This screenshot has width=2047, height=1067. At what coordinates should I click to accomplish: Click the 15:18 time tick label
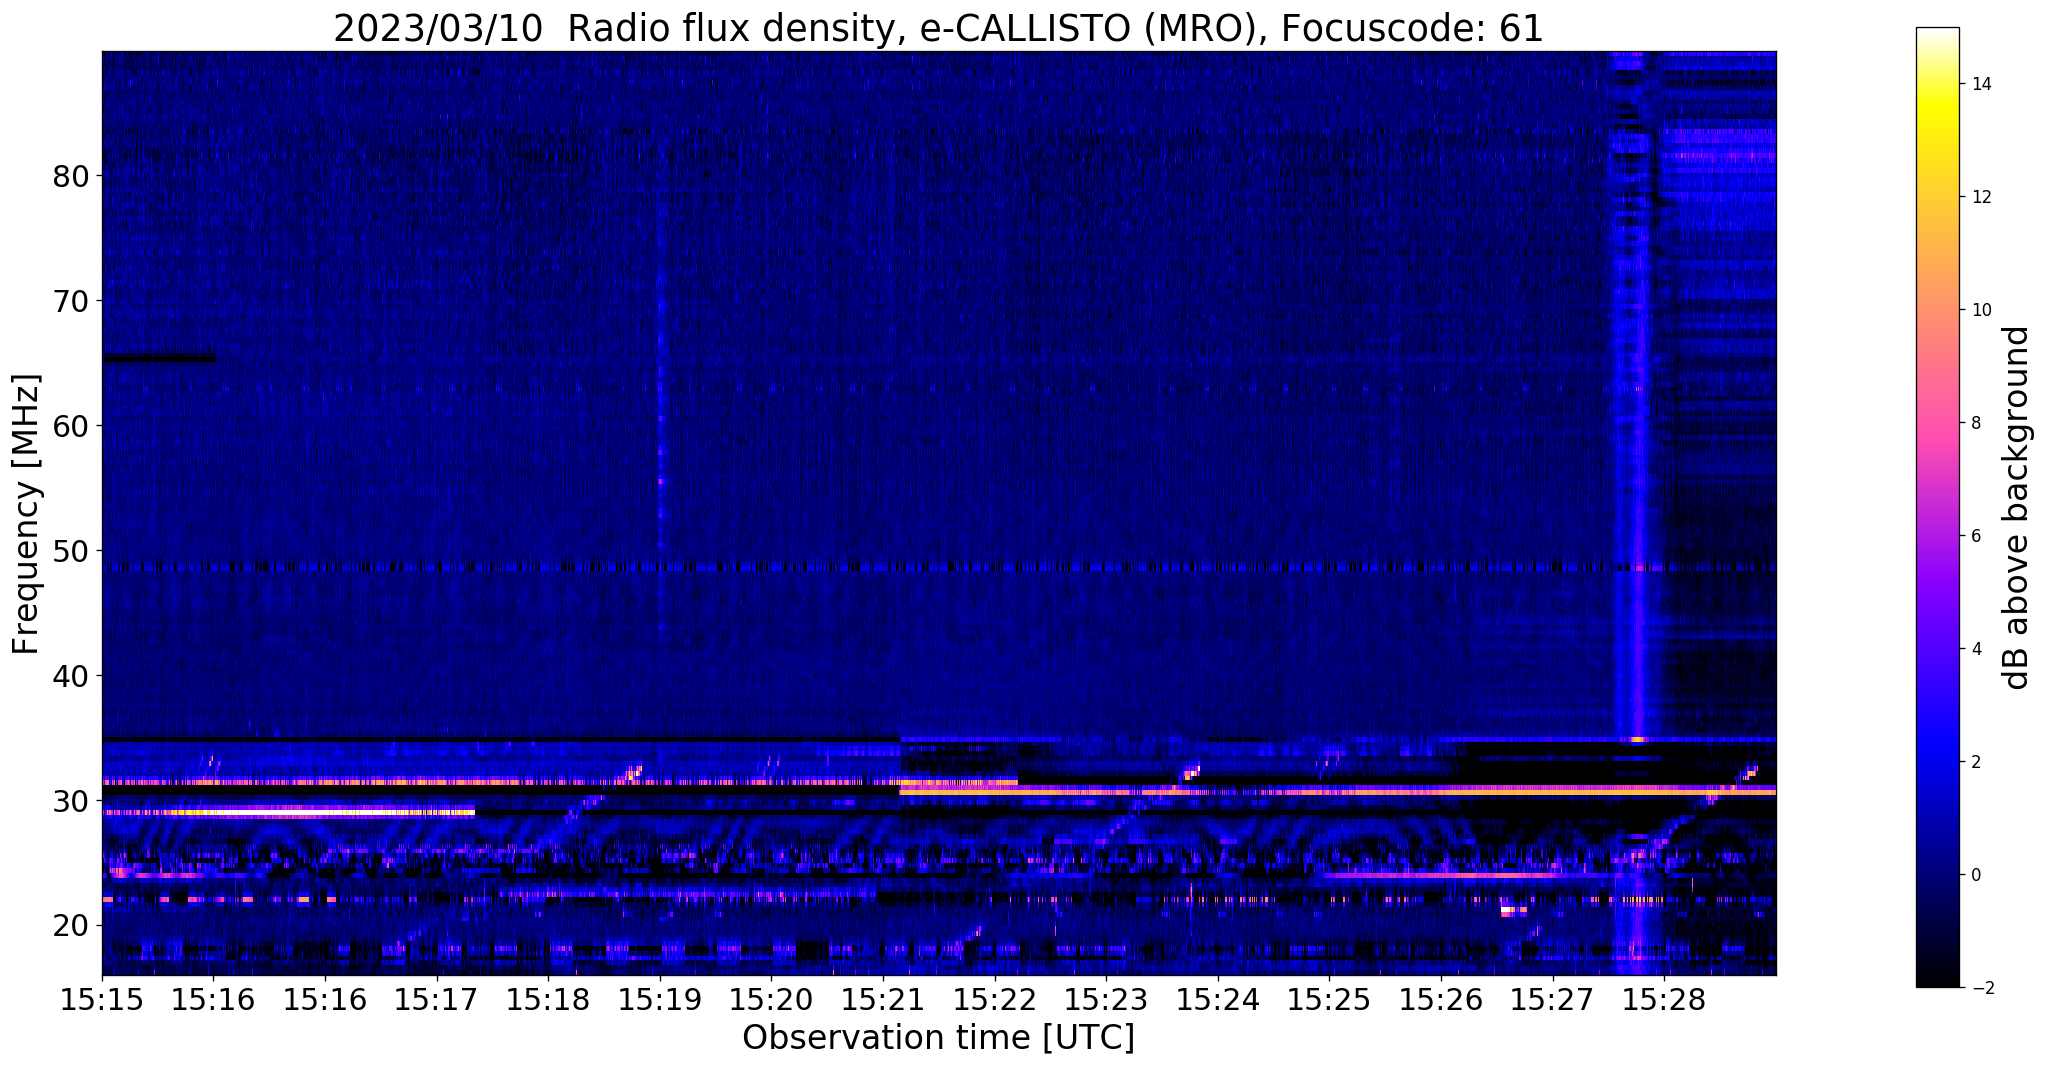(548, 999)
